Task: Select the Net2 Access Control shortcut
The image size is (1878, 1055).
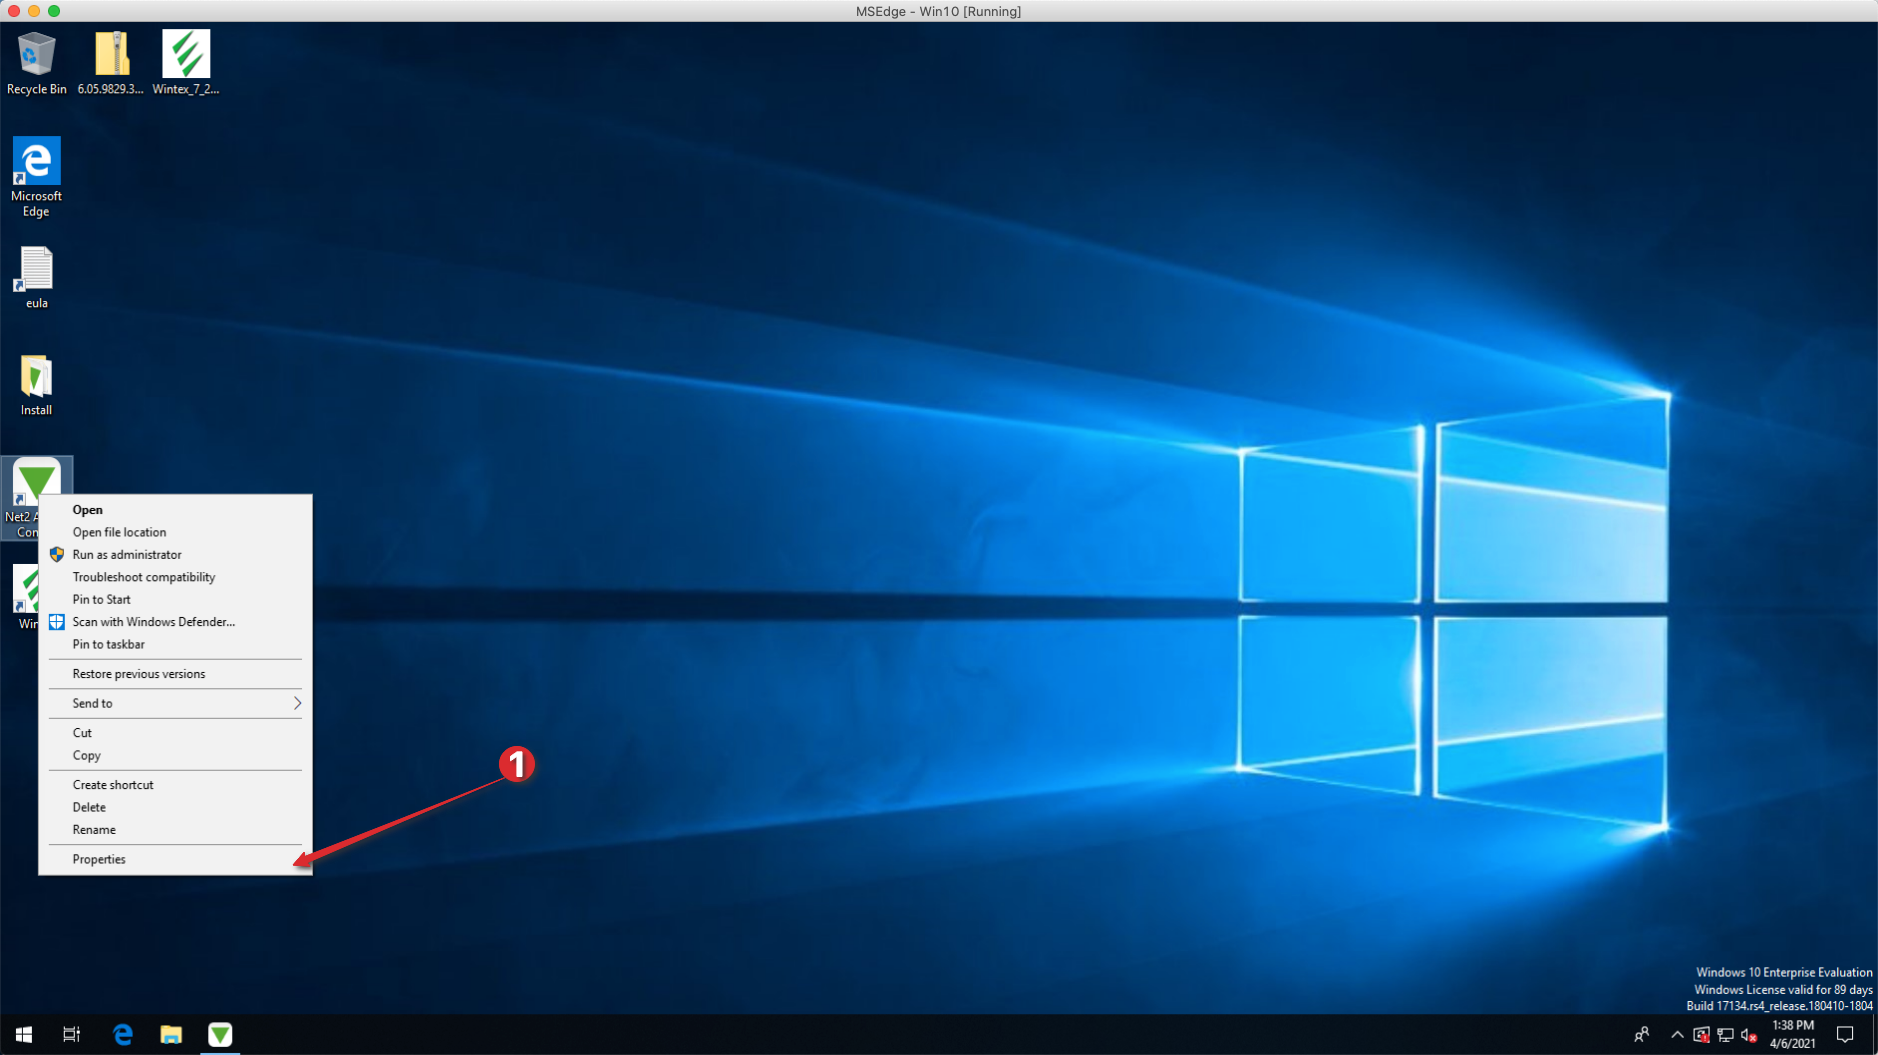Action: [38, 480]
